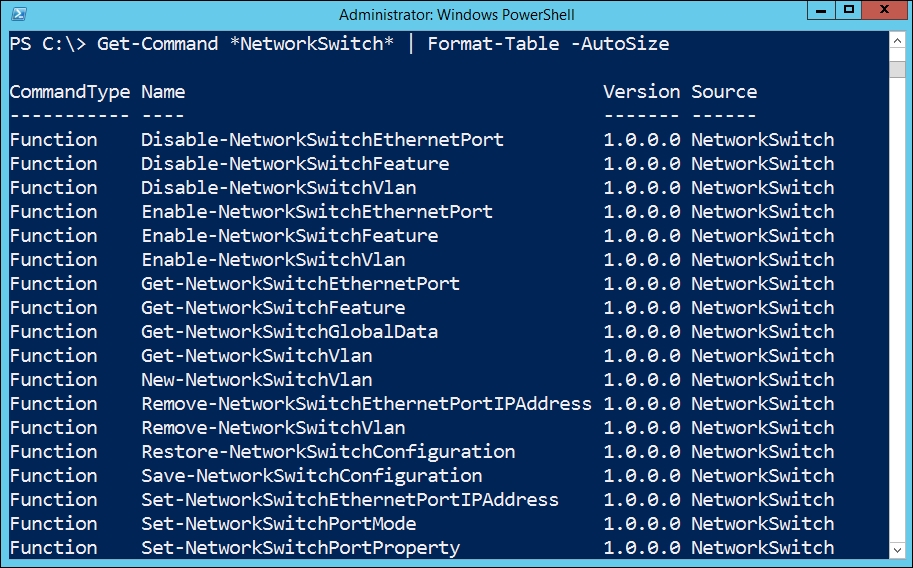Screen dimensions: 913x568
Task: Click the Enable-NetworkSwitchFeature entry
Action: pyautogui.click(x=290, y=236)
